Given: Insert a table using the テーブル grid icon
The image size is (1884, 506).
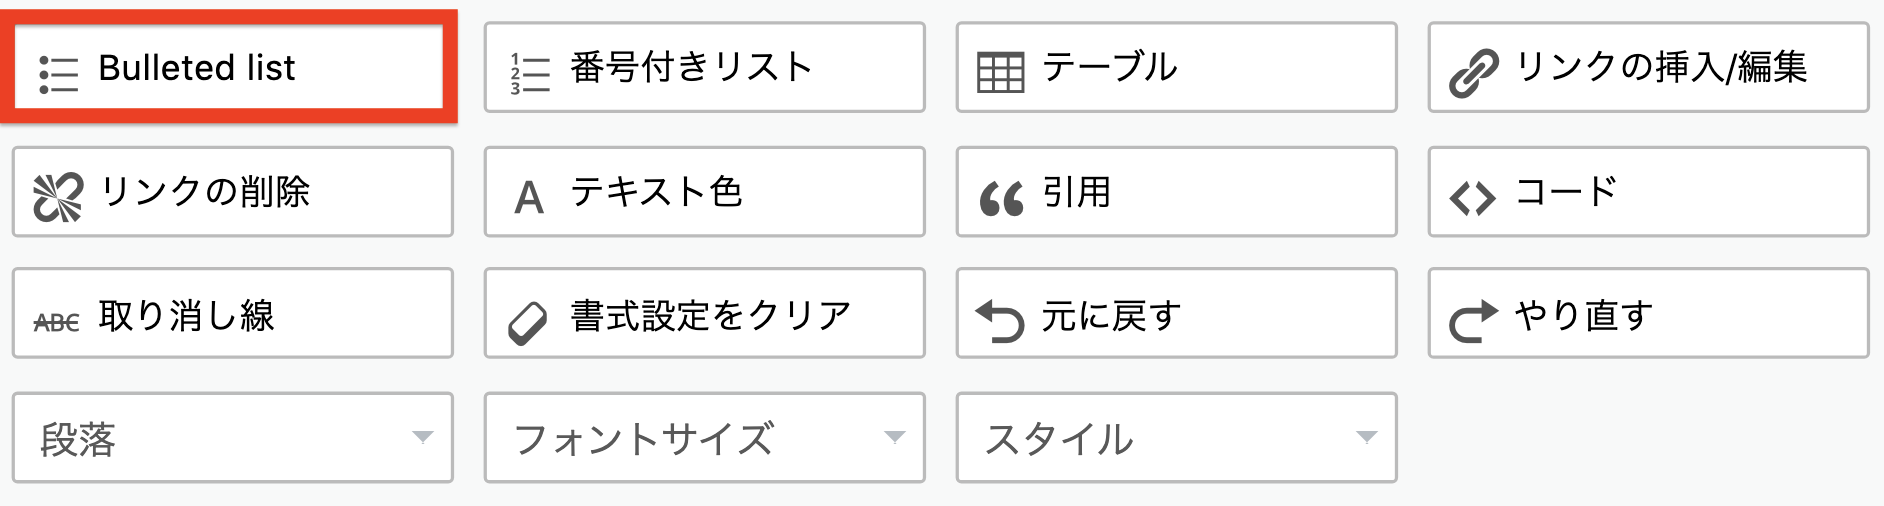Looking at the screenshot, I should 1001,73.
